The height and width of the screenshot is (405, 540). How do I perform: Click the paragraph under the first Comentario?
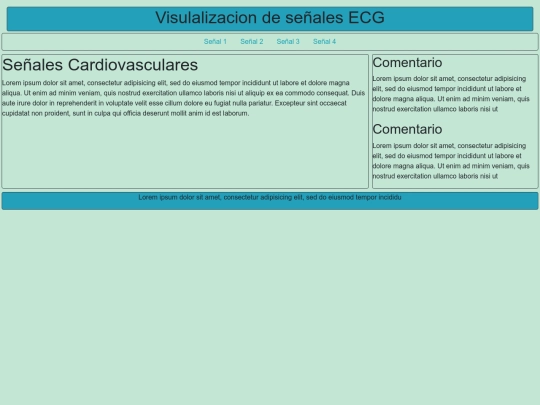[x=451, y=94]
